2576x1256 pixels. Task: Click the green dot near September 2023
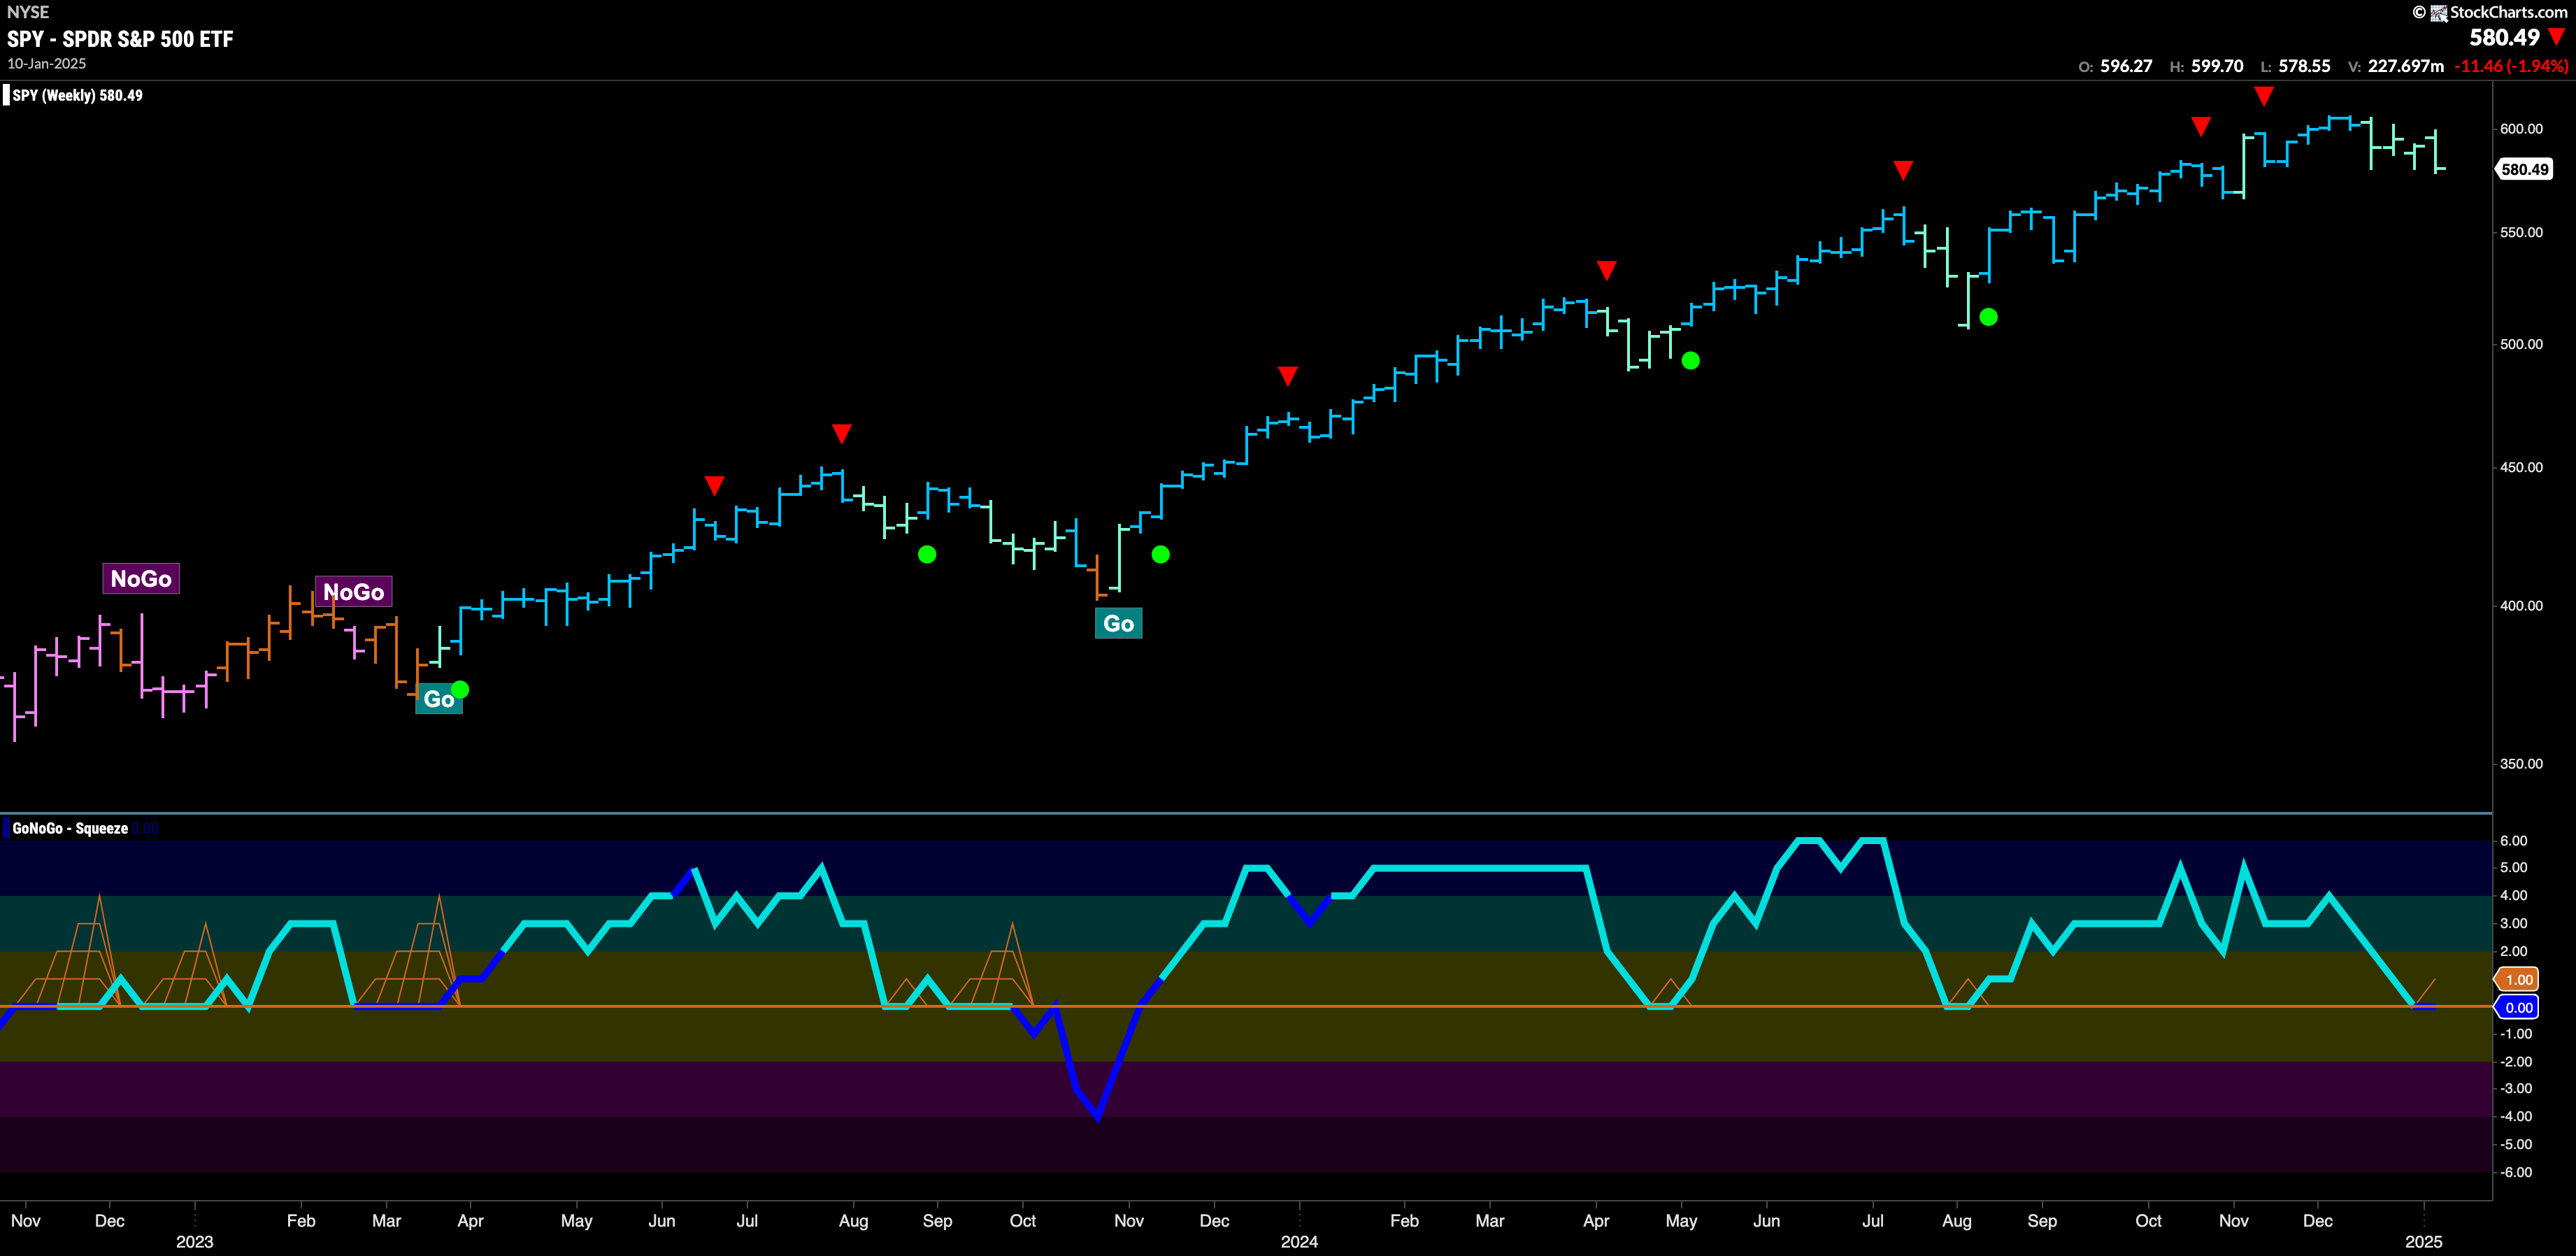click(927, 554)
